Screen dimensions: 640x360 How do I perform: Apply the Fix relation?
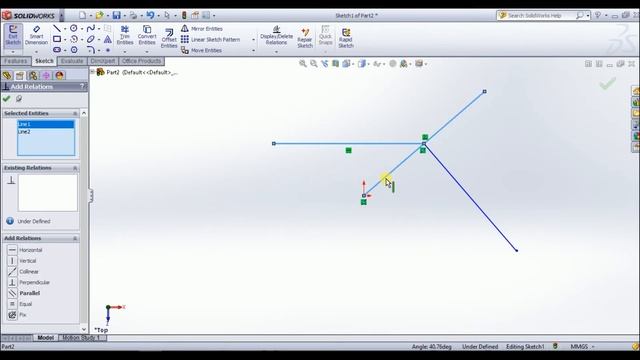(x=17, y=315)
